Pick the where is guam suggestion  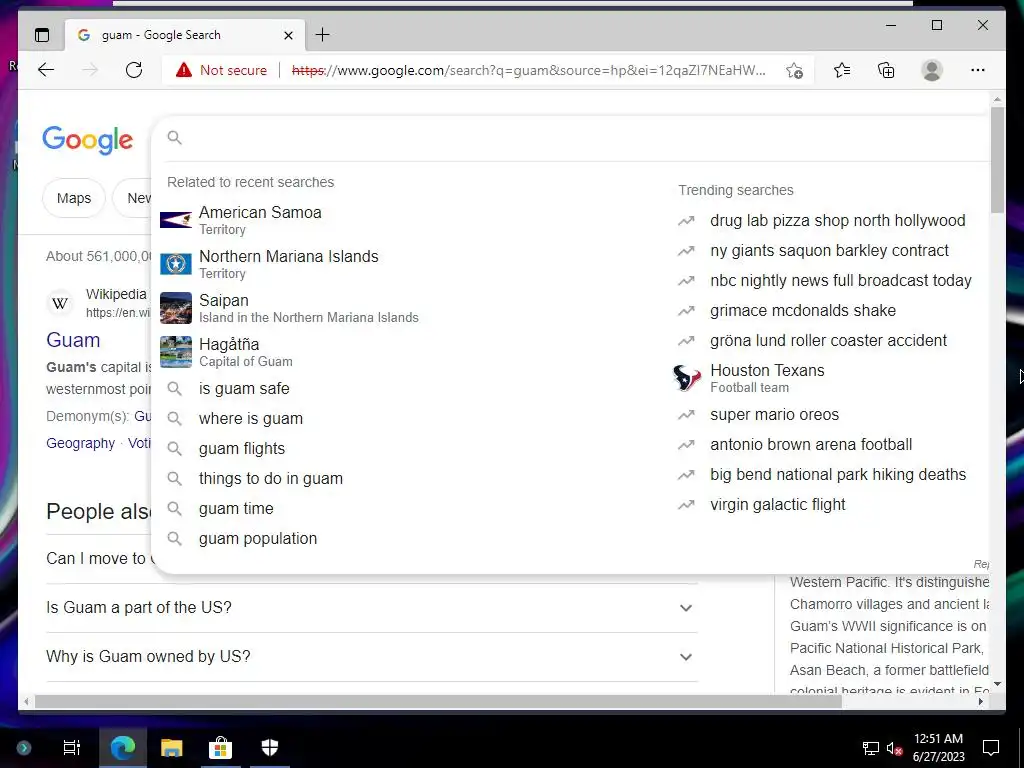[251, 419]
